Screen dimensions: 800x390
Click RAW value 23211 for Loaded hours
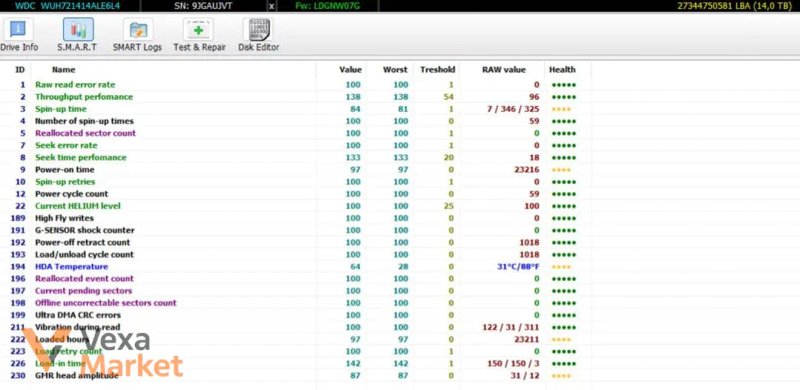[x=527, y=339]
